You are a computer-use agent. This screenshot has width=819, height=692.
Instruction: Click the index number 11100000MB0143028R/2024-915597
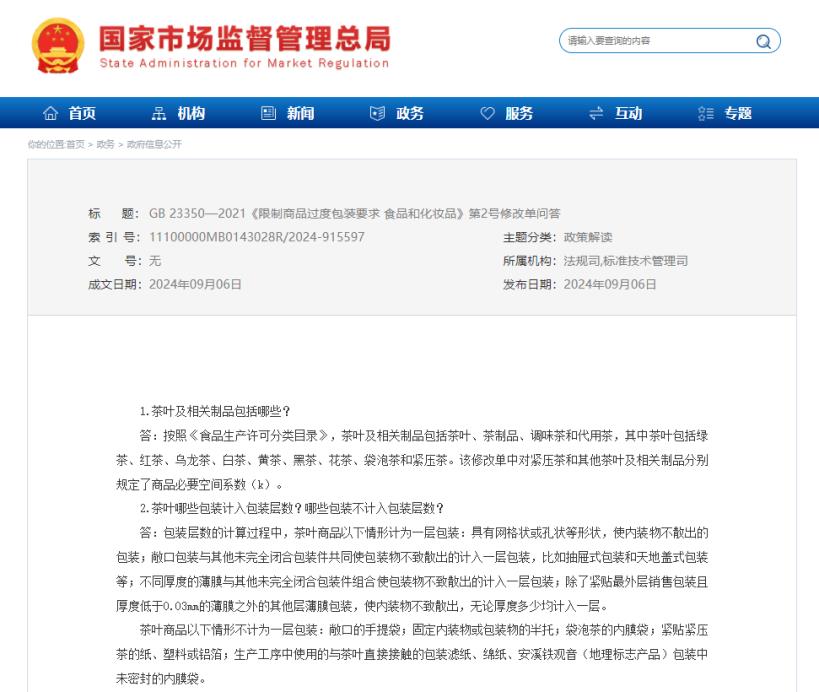(x=256, y=237)
